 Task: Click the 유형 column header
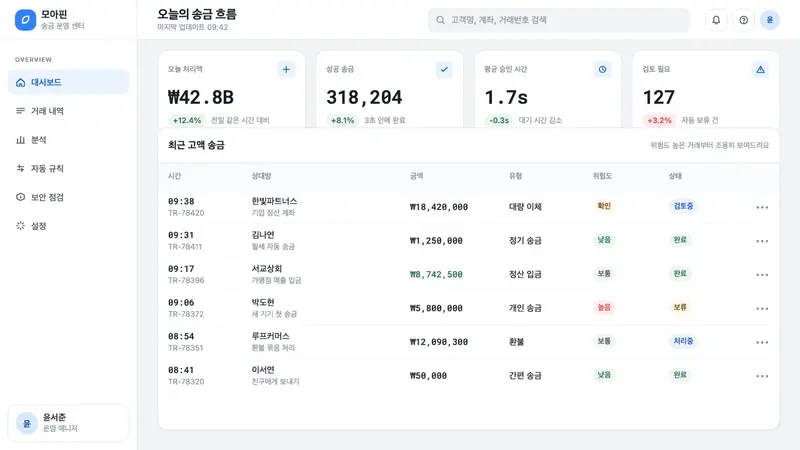515,176
